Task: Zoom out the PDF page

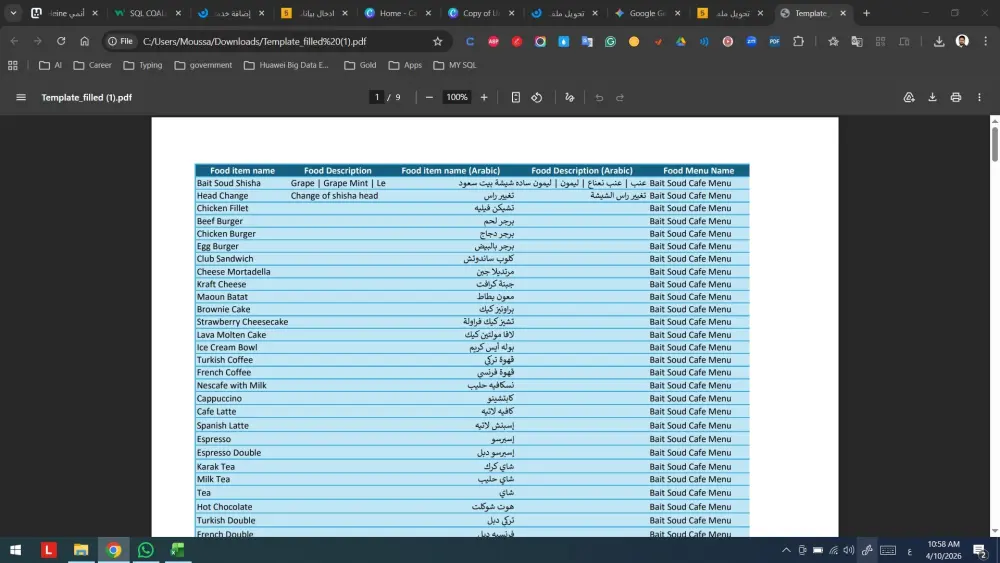Action: 429,98
